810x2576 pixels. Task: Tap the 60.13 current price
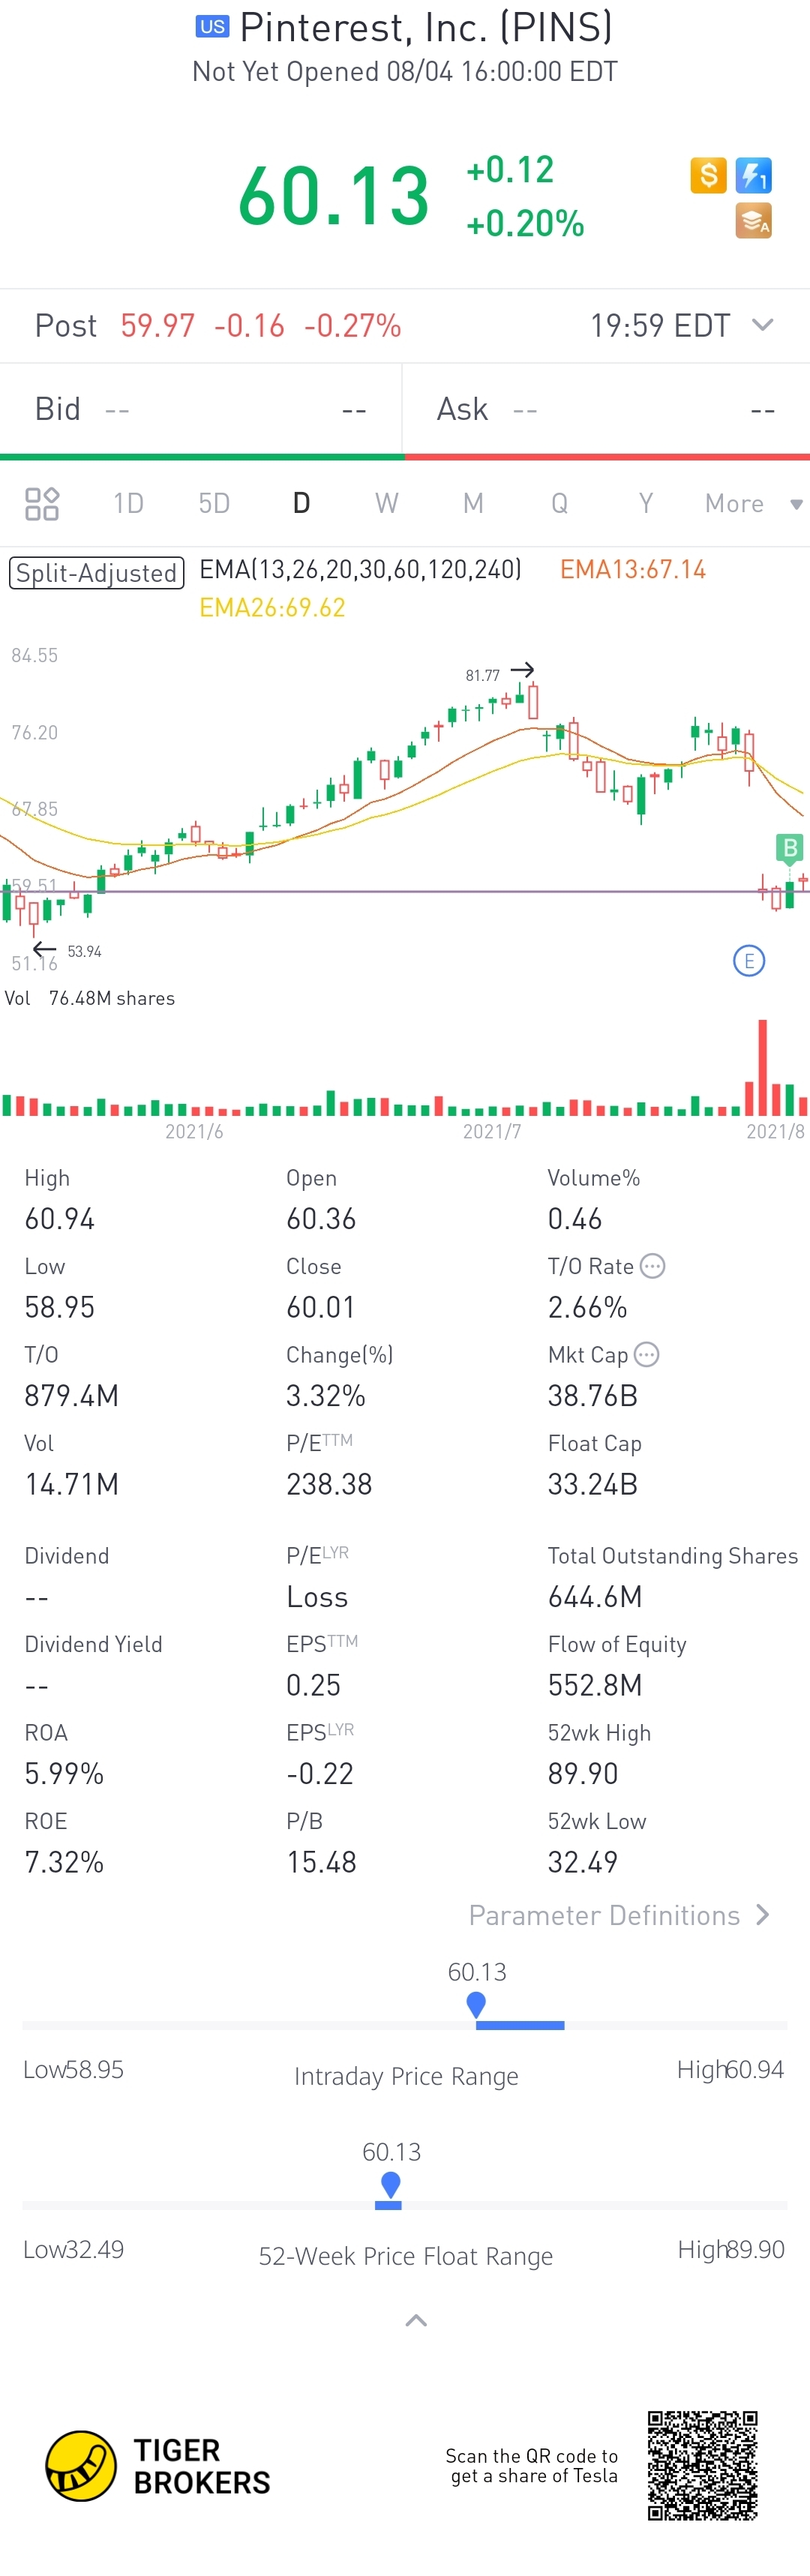point(334,196)
